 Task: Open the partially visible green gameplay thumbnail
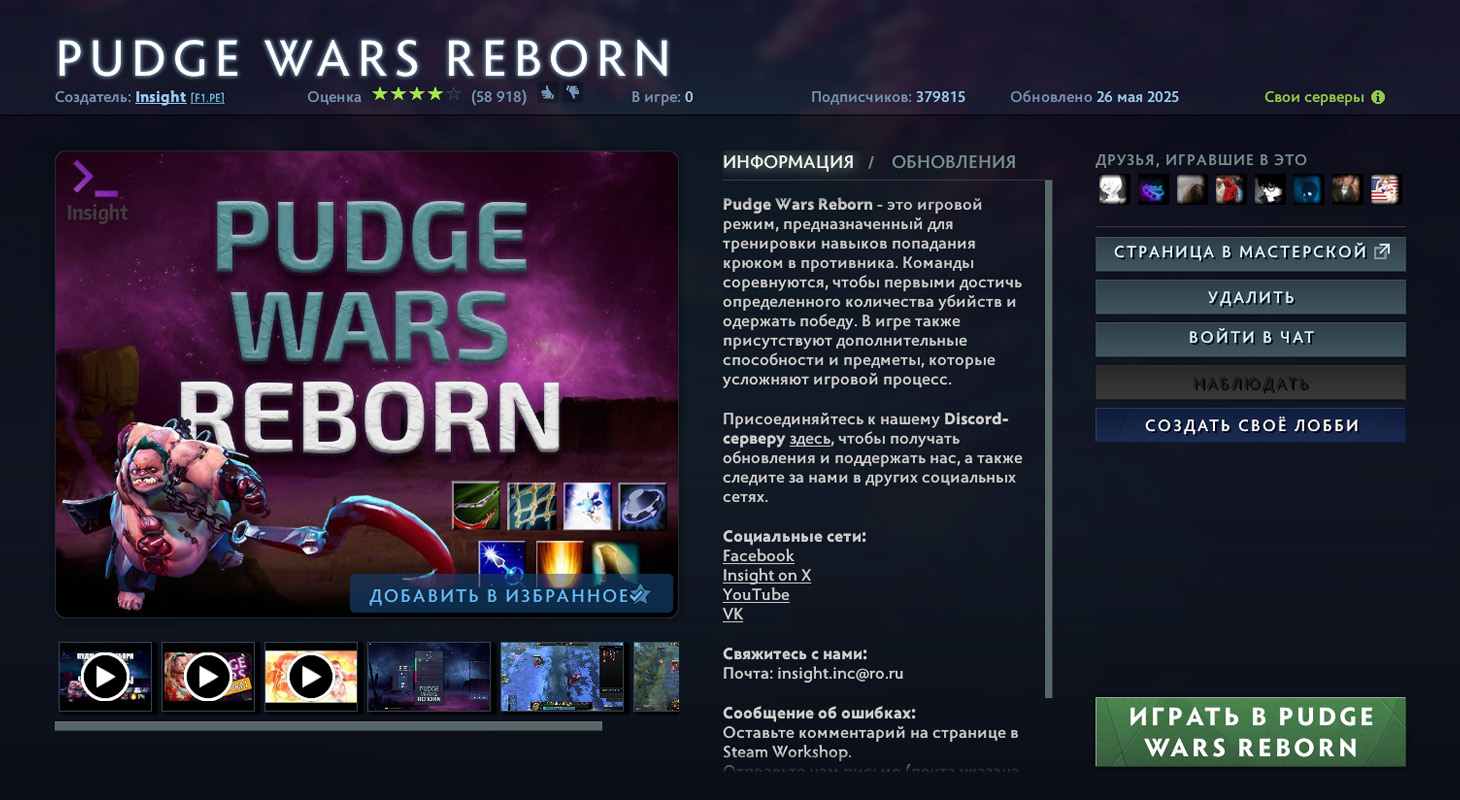tap(656, 677)
